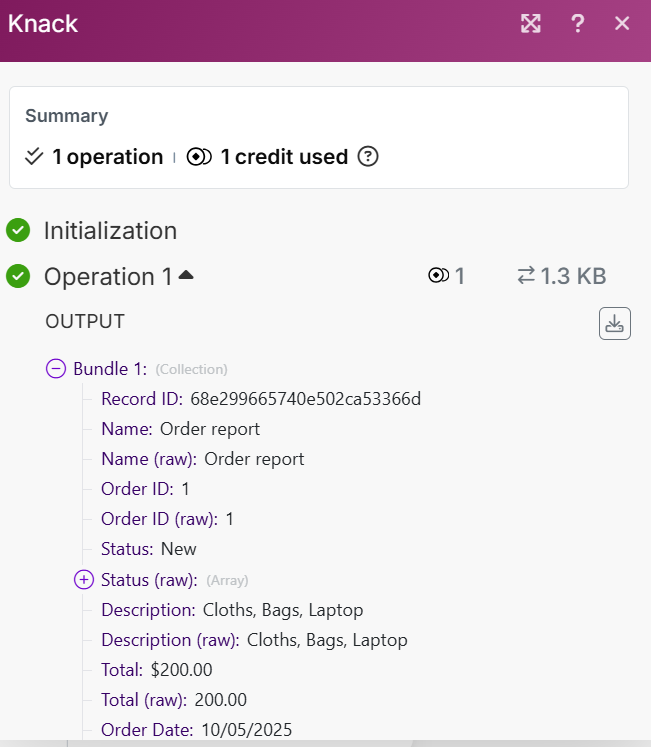Click the Initialization step label
This screenshot has height=747, width=651.
pos(110,231)
